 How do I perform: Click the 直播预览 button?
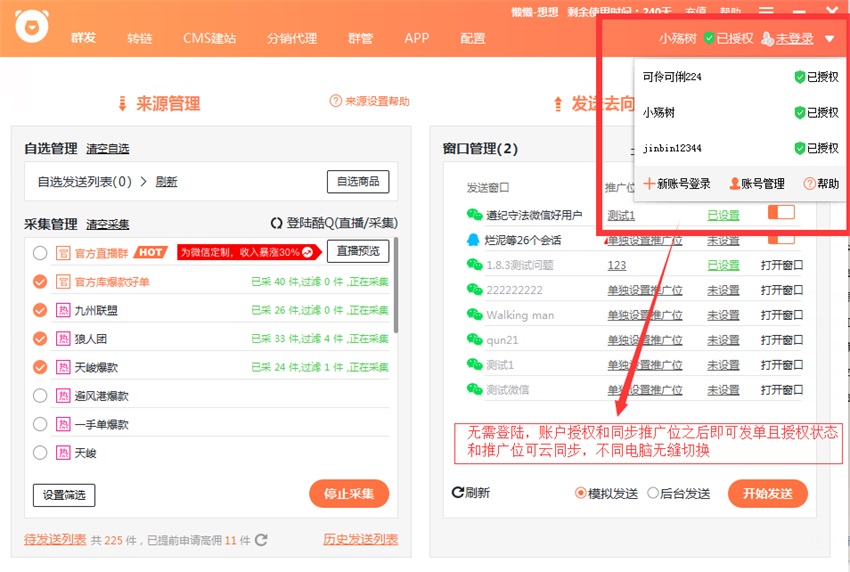click(x=358, y=251)
